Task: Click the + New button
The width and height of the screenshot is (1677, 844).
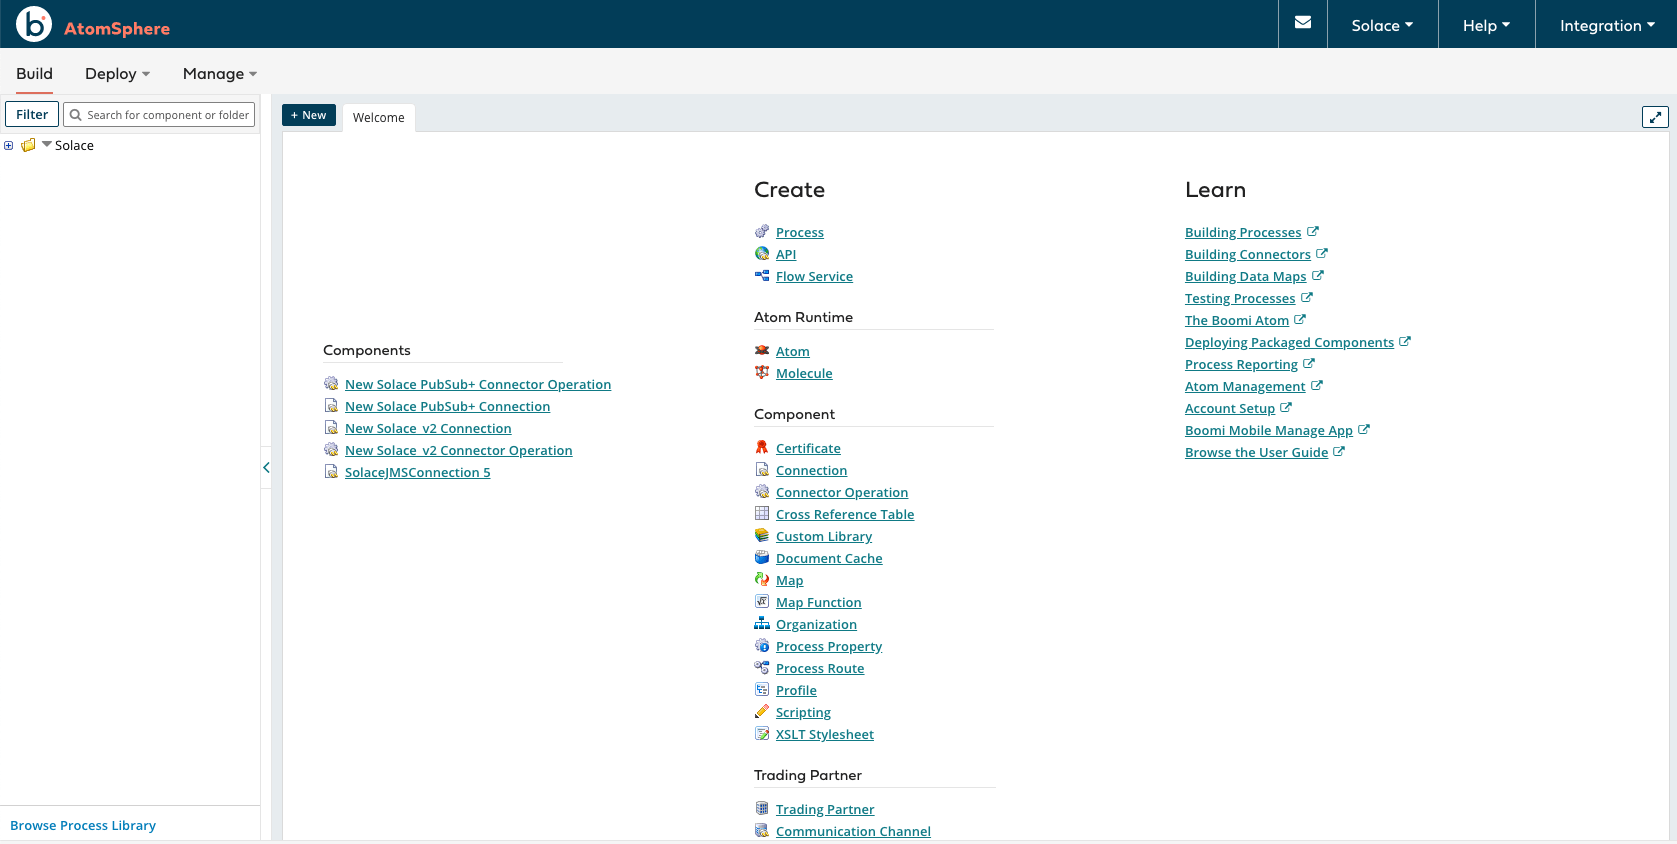Action: point(309,115)
